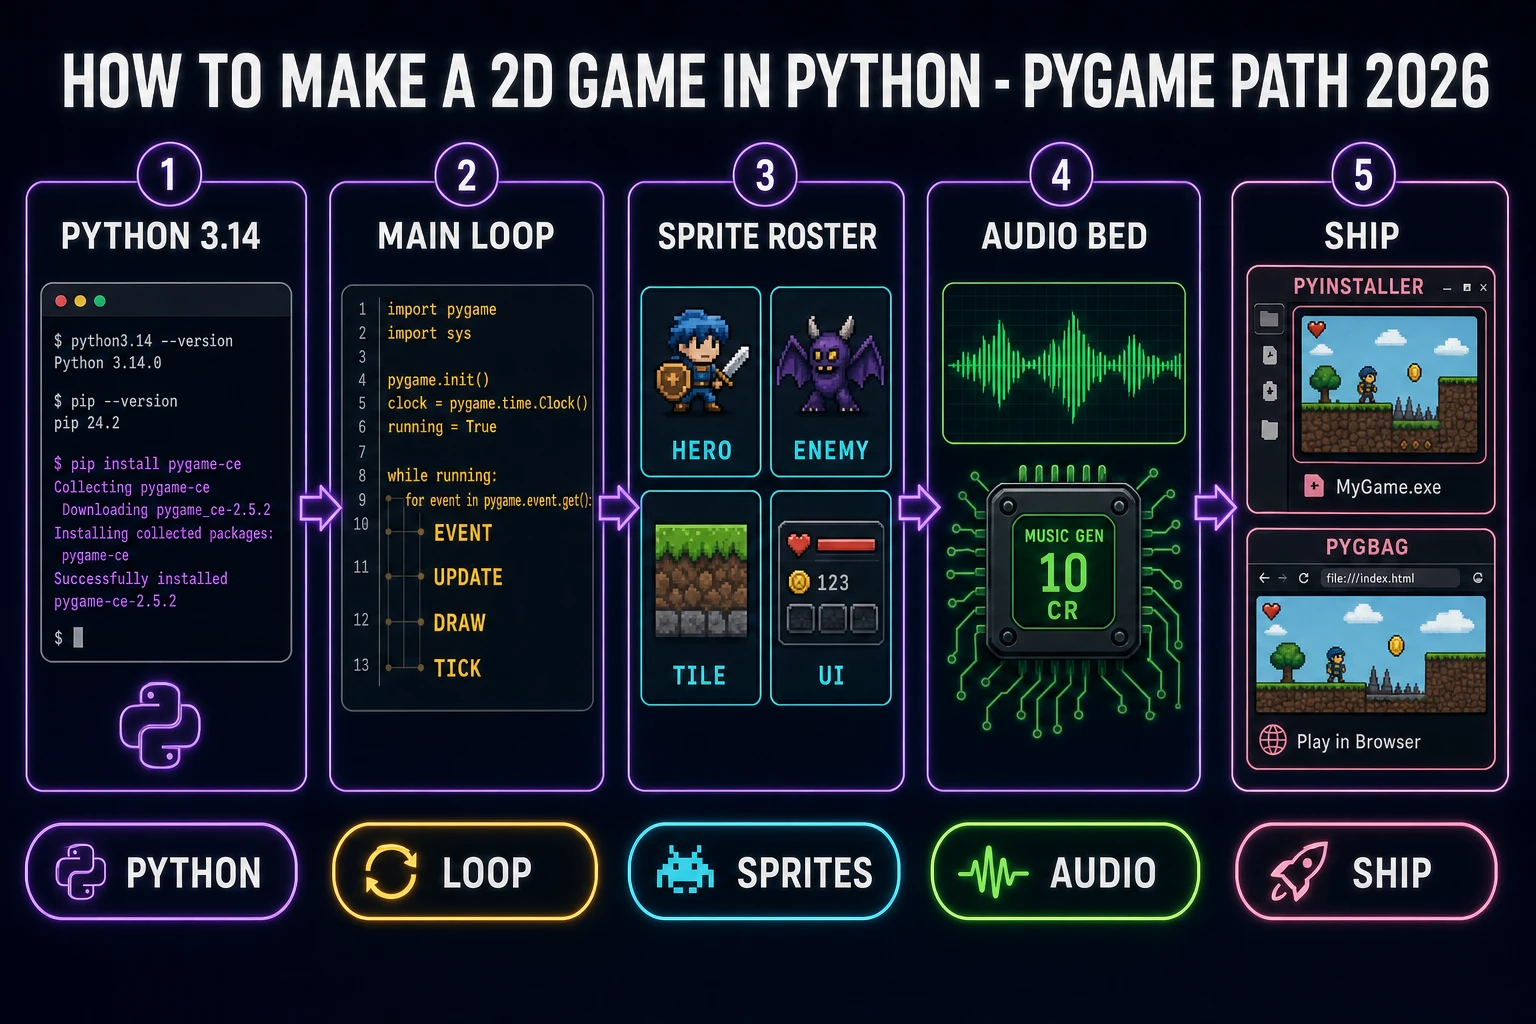Click the globe icon beside Play in Browser
Image resolution: width=1536 pixels, height=1024 pixels.
point(1273,740)
